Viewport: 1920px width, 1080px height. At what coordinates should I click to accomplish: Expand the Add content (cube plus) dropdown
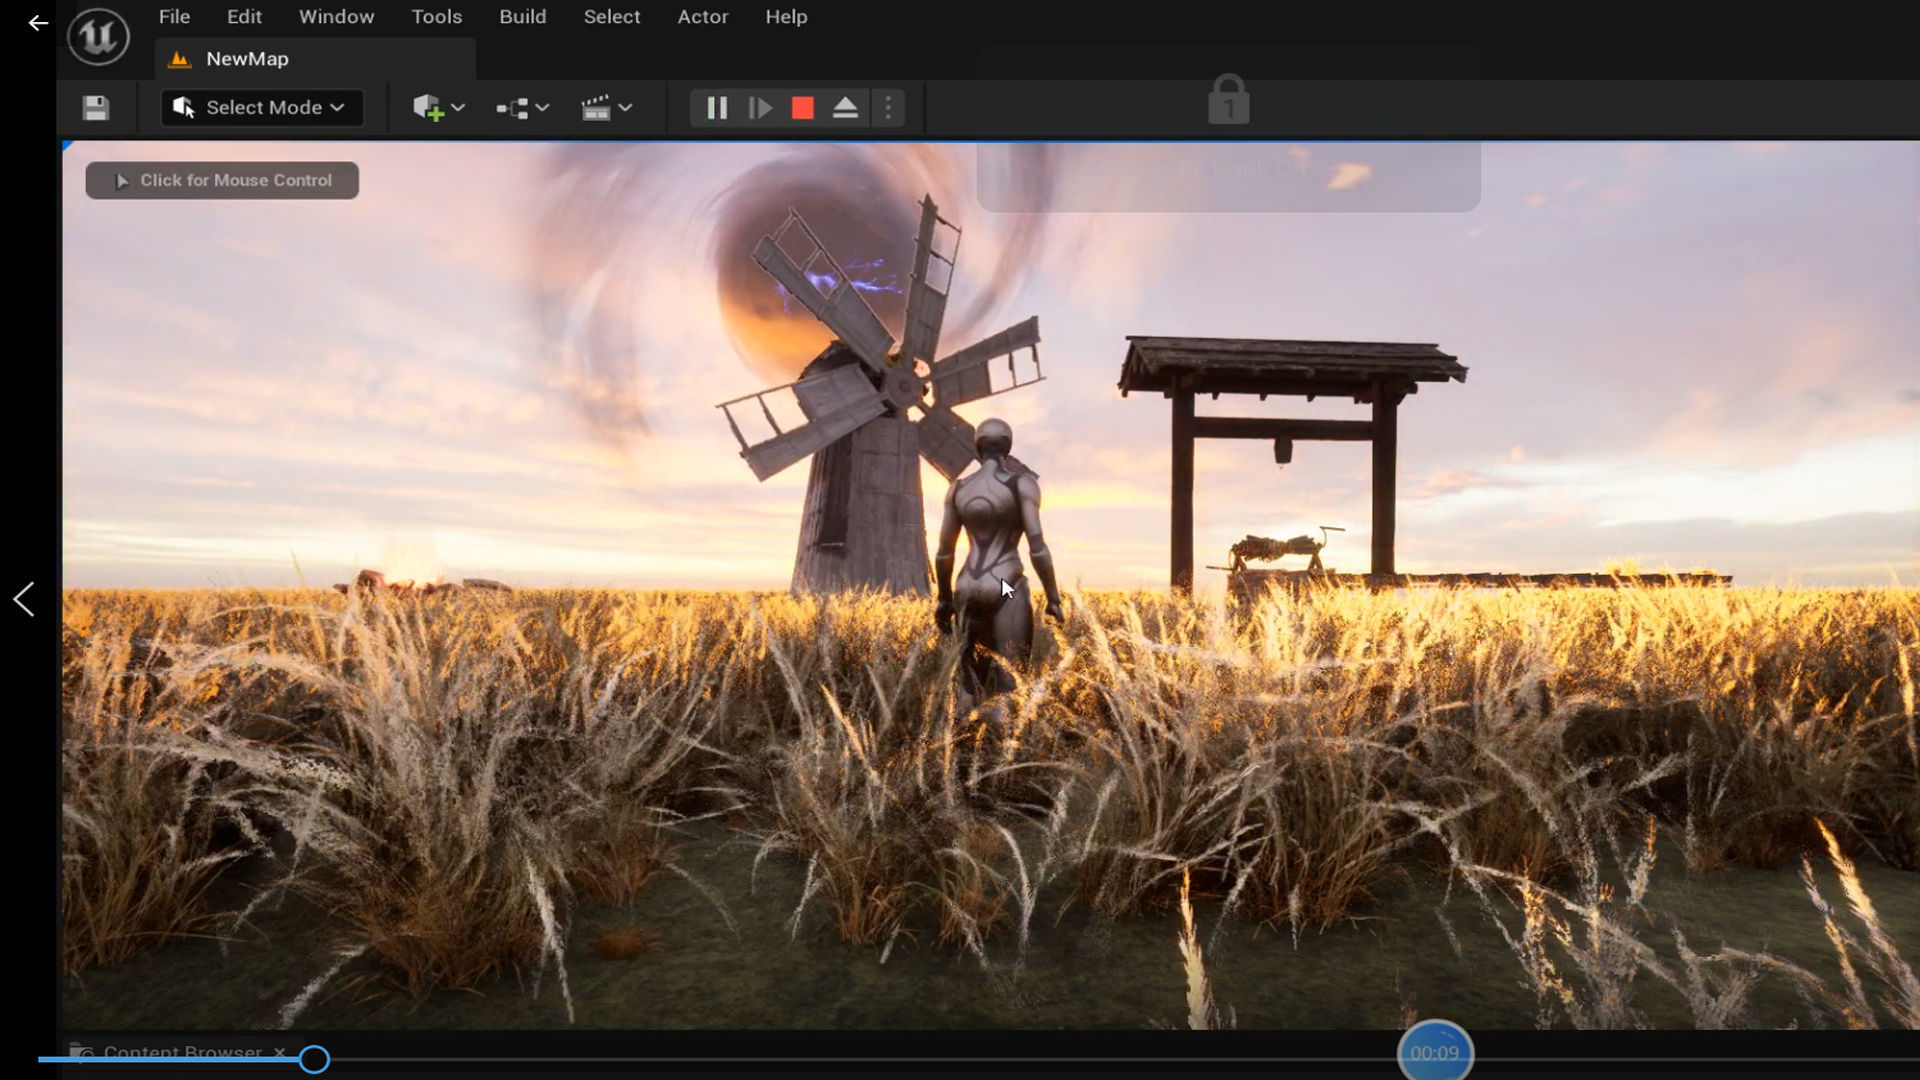tap(439, 108)
